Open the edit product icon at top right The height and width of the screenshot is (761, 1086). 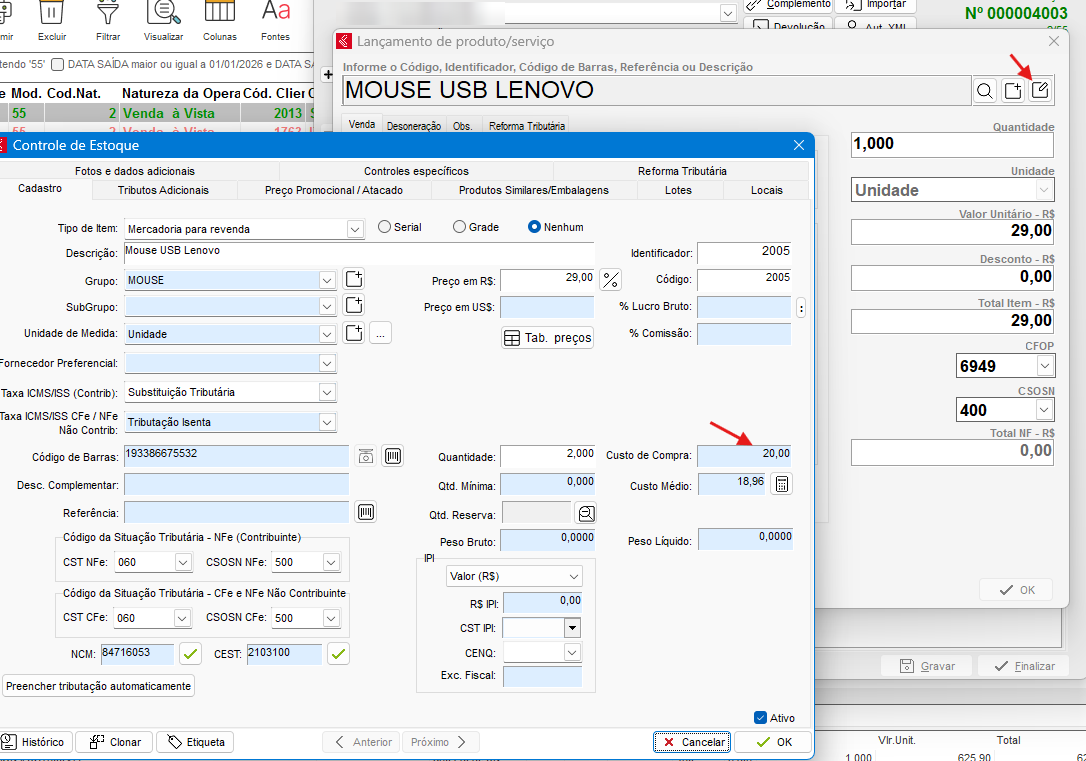pos(1040,91)
